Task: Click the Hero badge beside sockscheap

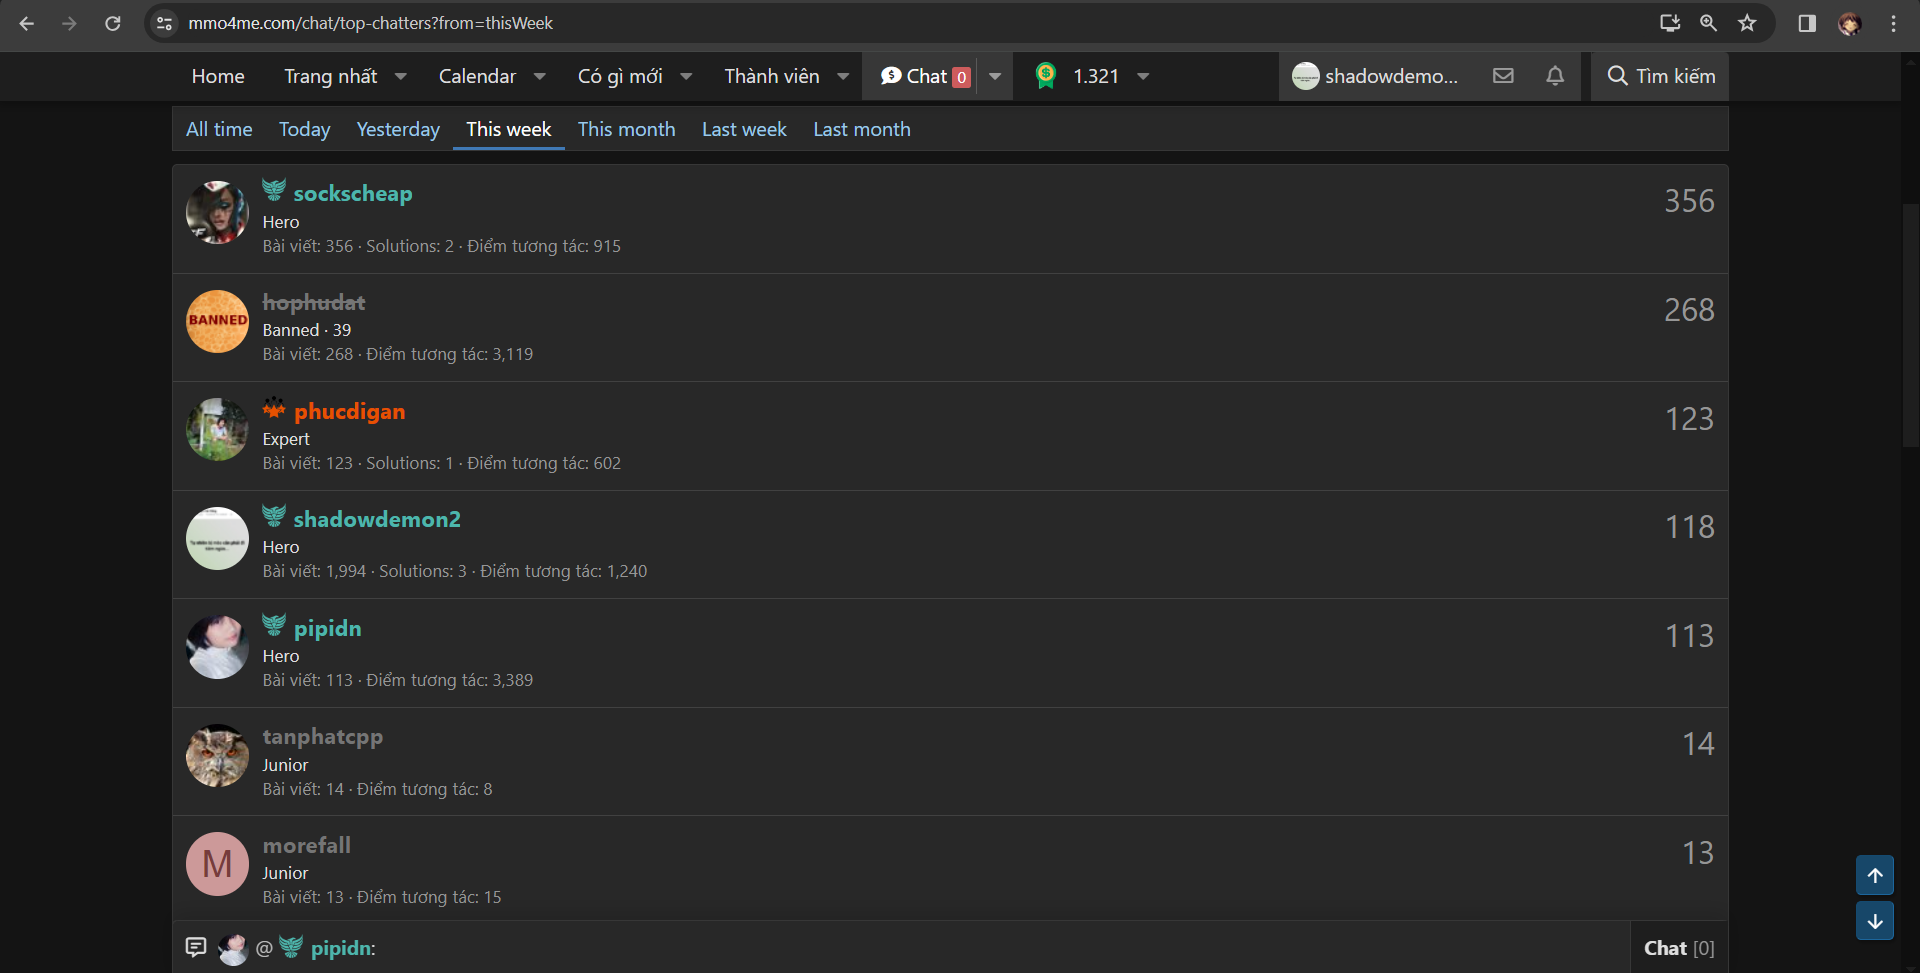Action: click(274, 190)
